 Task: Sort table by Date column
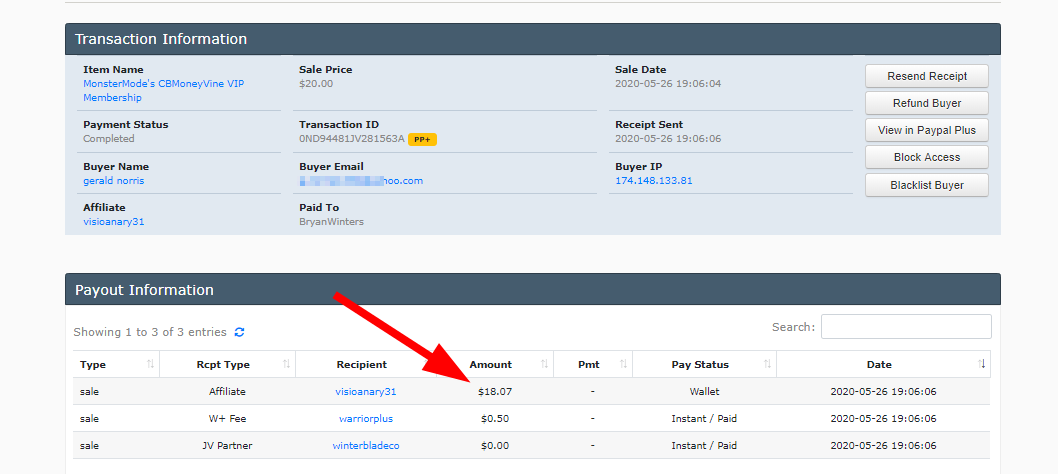coord(883,365)
